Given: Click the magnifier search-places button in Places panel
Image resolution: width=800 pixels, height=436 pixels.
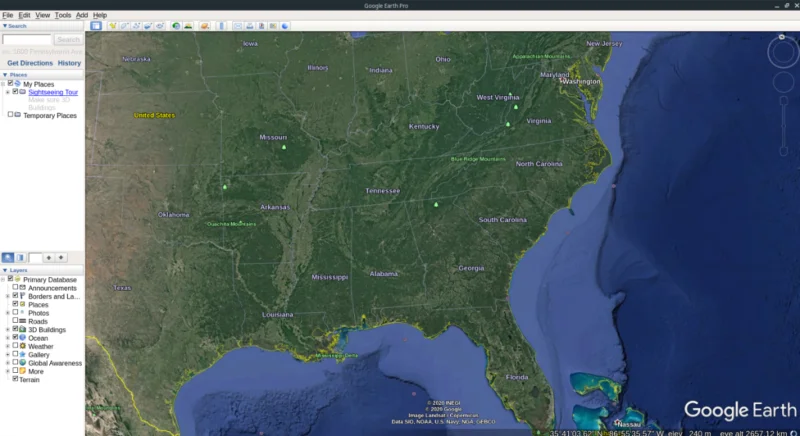Looking at the screenshot, I should (8, 258).
